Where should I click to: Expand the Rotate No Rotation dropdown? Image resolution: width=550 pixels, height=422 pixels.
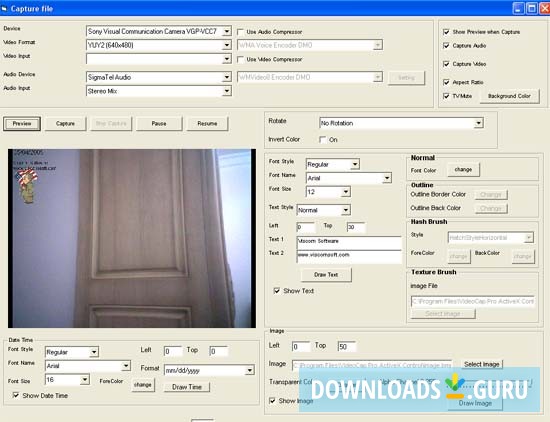[x=478, y=123]
